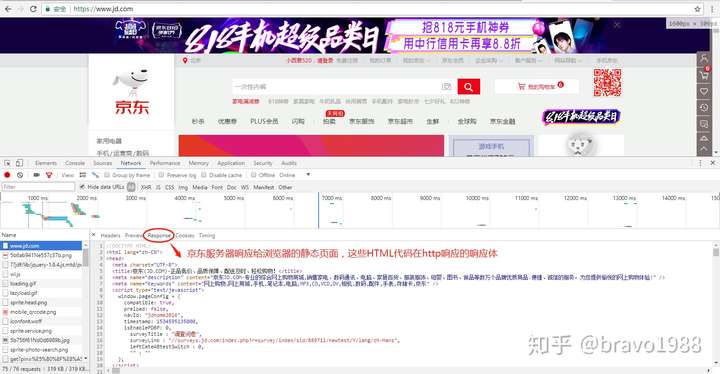The image size is (720, 374).
Task: Open the Online throttling dropdown arrow
Action: point(308,175)
